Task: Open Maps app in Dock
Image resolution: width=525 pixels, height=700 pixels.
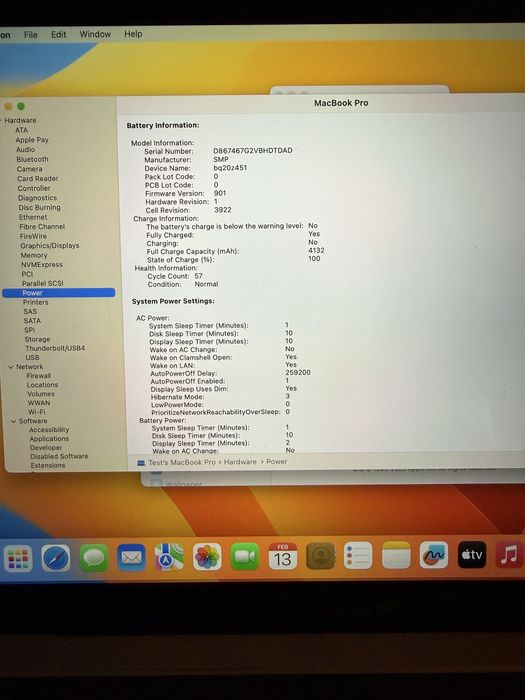Action: (169, 557)
